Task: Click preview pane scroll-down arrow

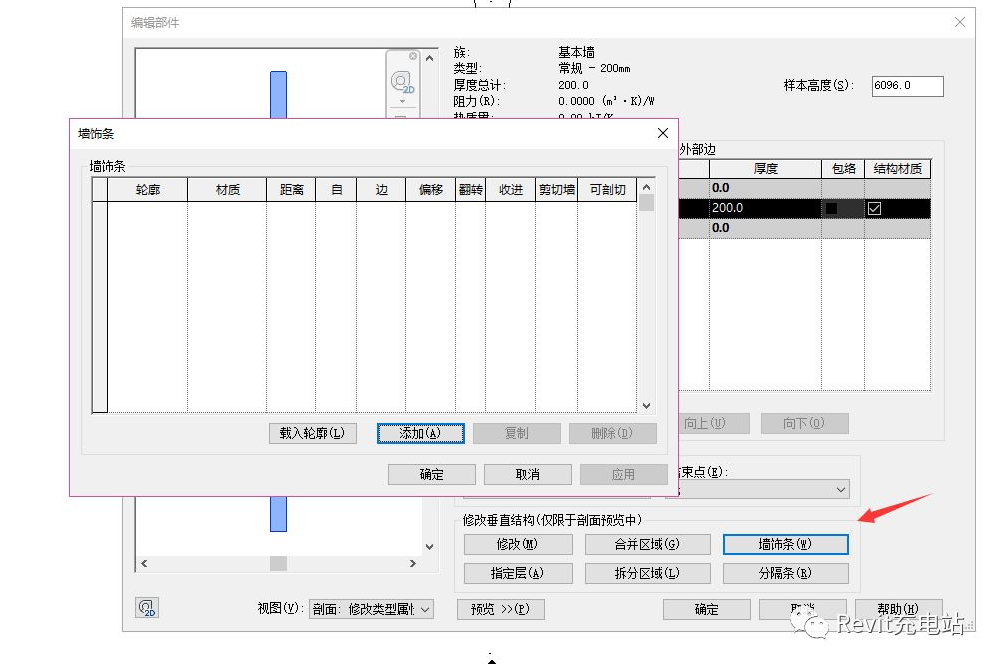Action: pyautogui.click(x=429, y=546)
